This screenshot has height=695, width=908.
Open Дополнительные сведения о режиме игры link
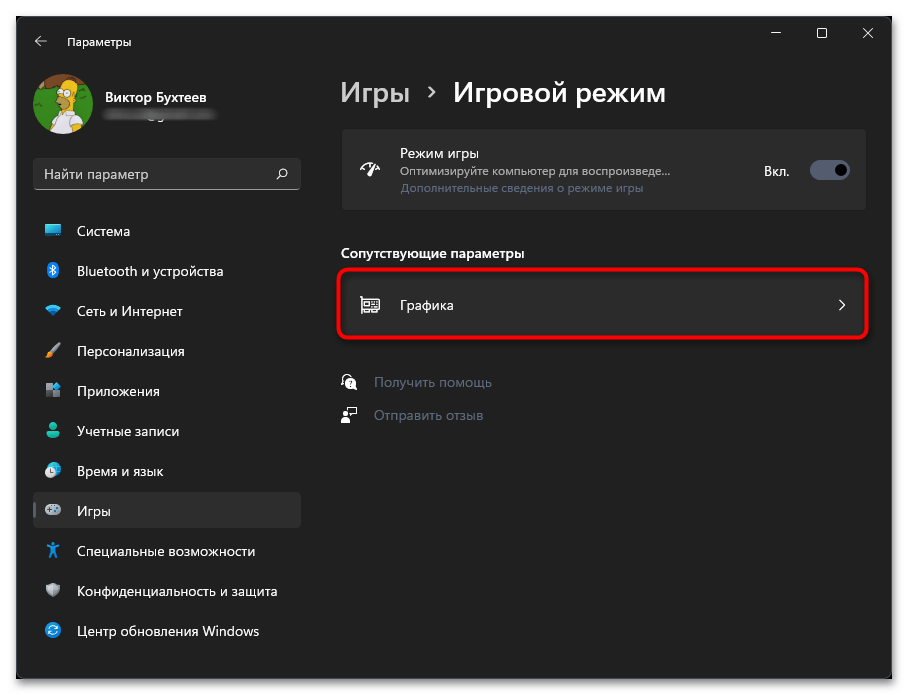[x=522, y=188]
